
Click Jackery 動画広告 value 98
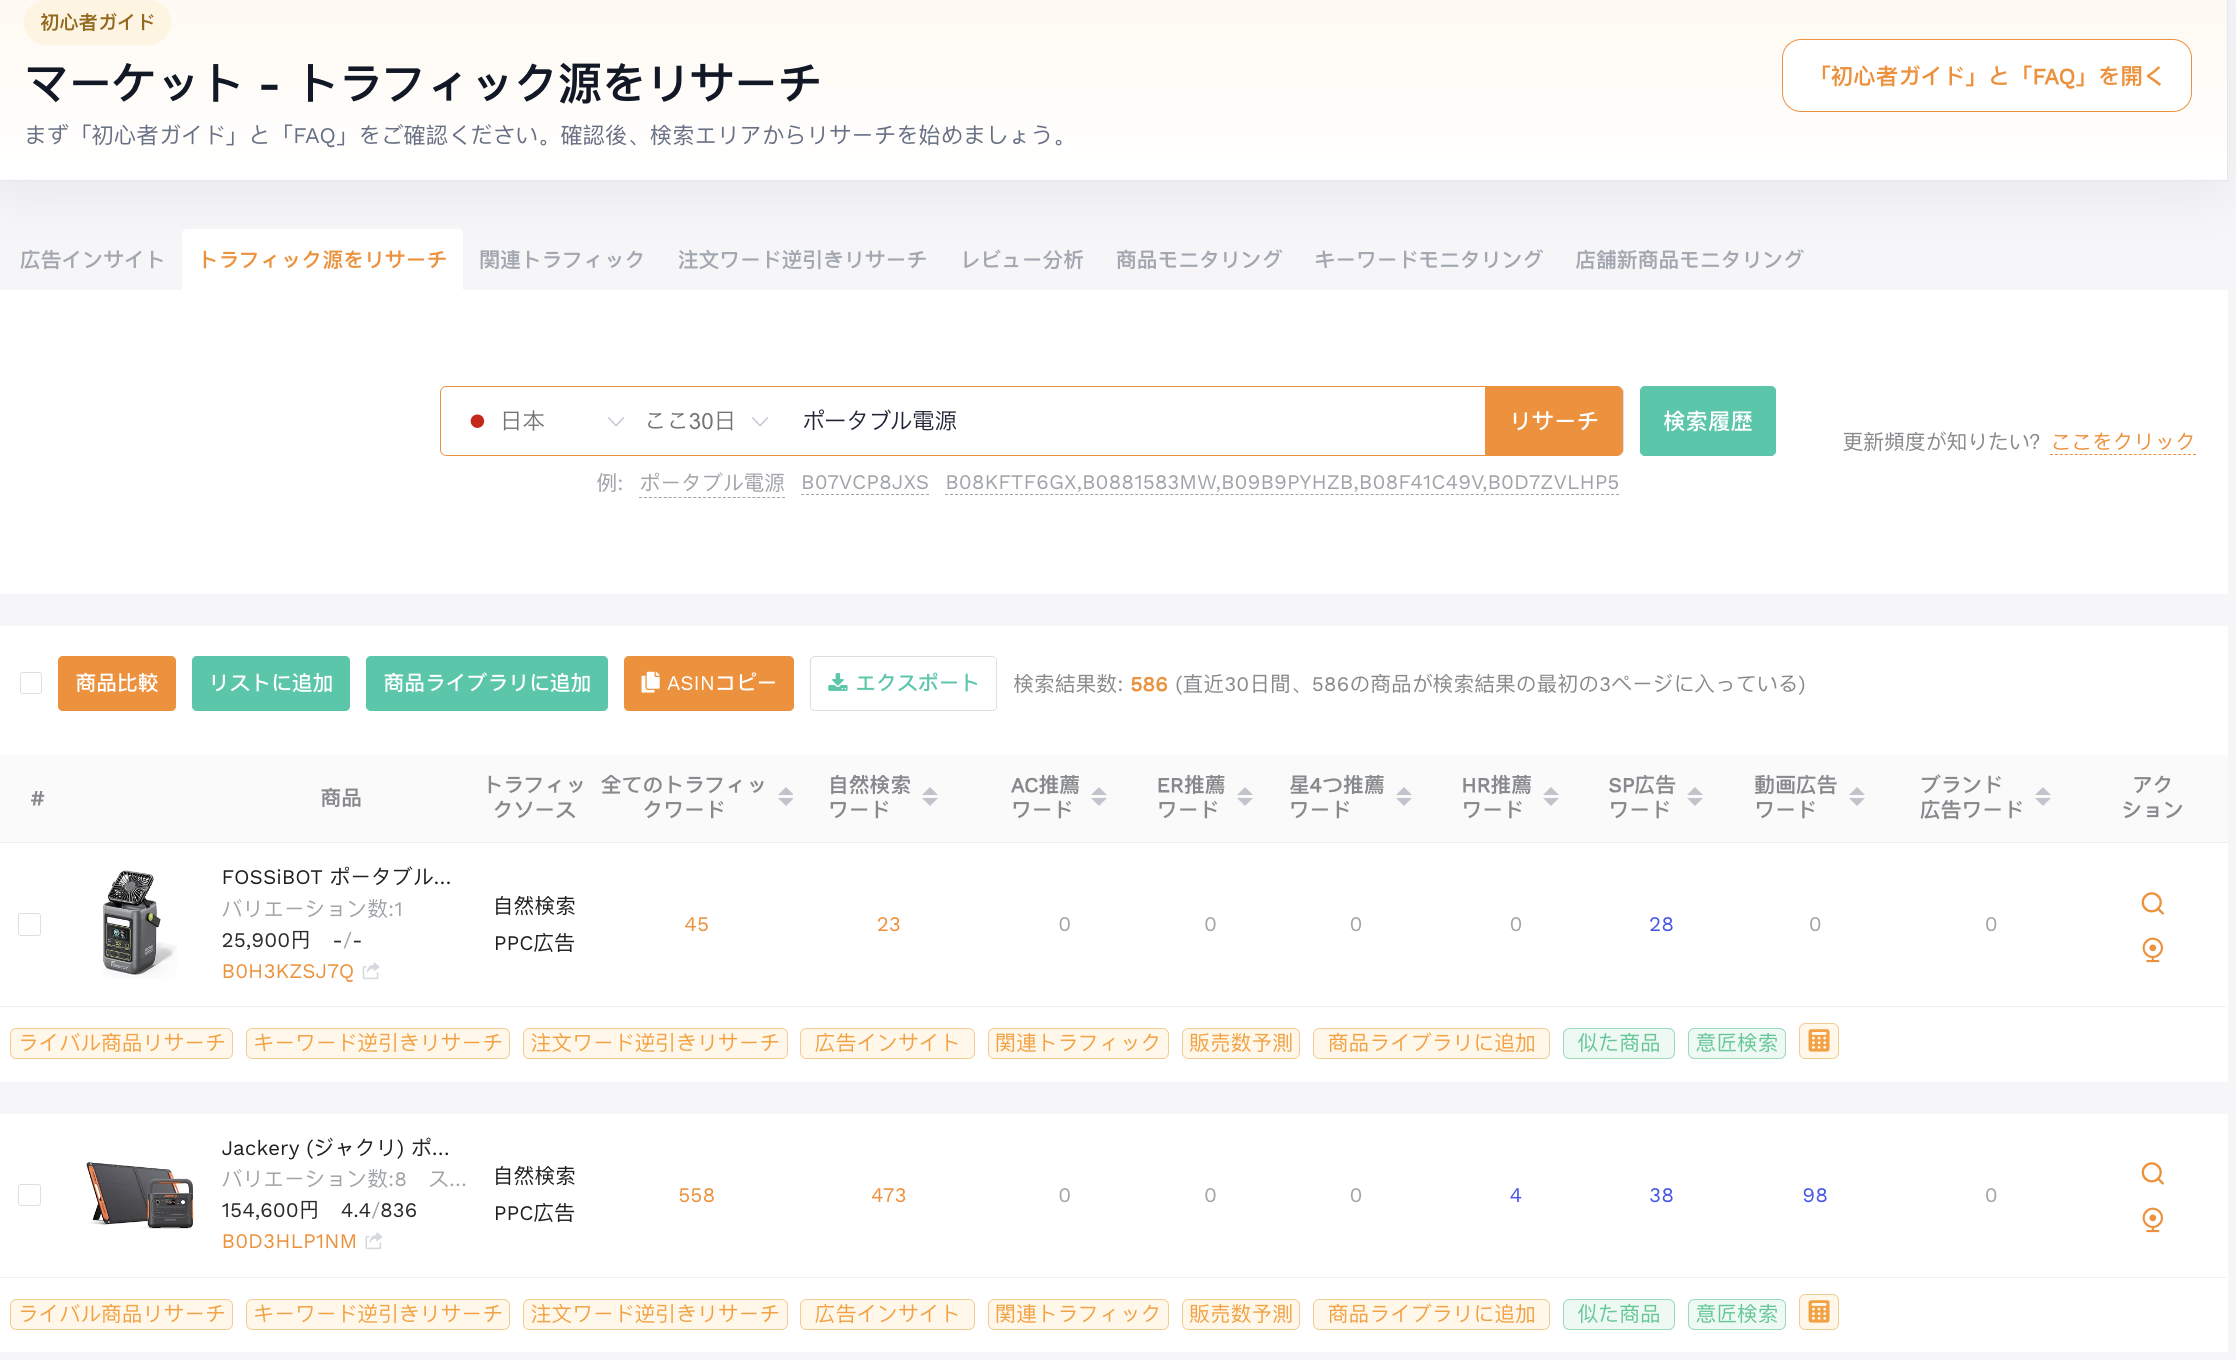[x=1814, y=1195]
